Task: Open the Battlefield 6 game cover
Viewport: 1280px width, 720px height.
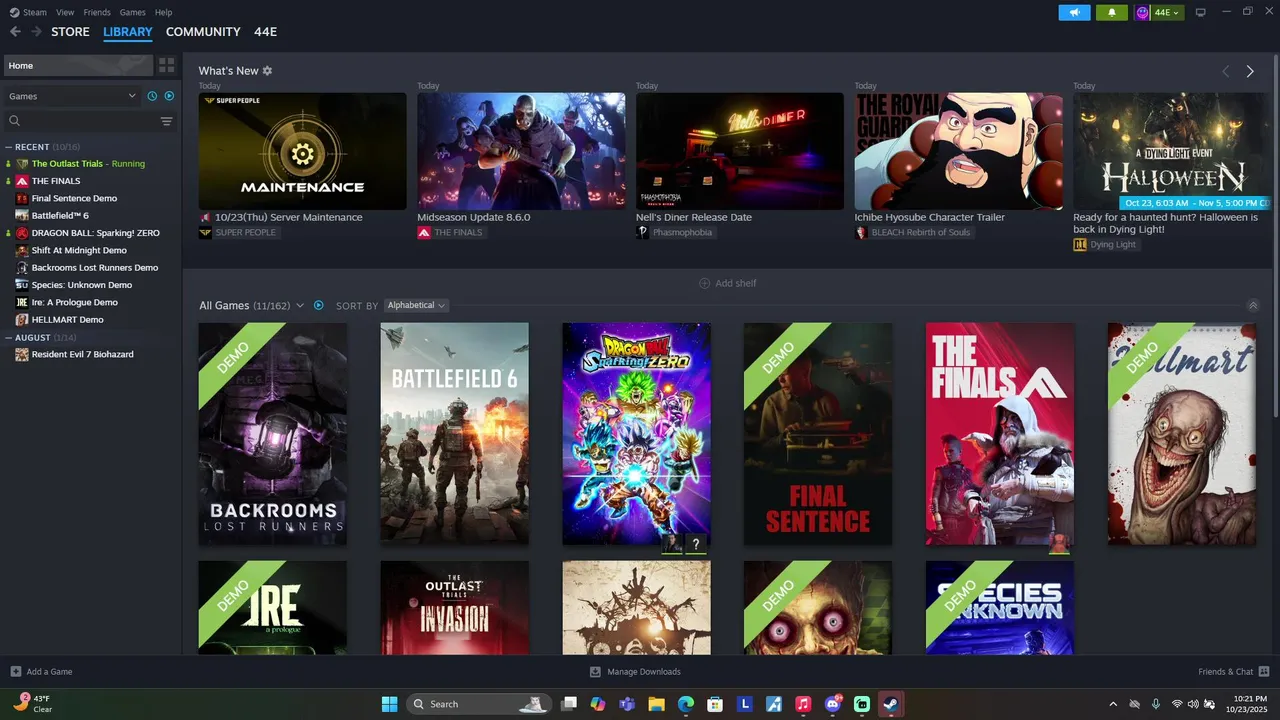Action: (x=454, y=434)
